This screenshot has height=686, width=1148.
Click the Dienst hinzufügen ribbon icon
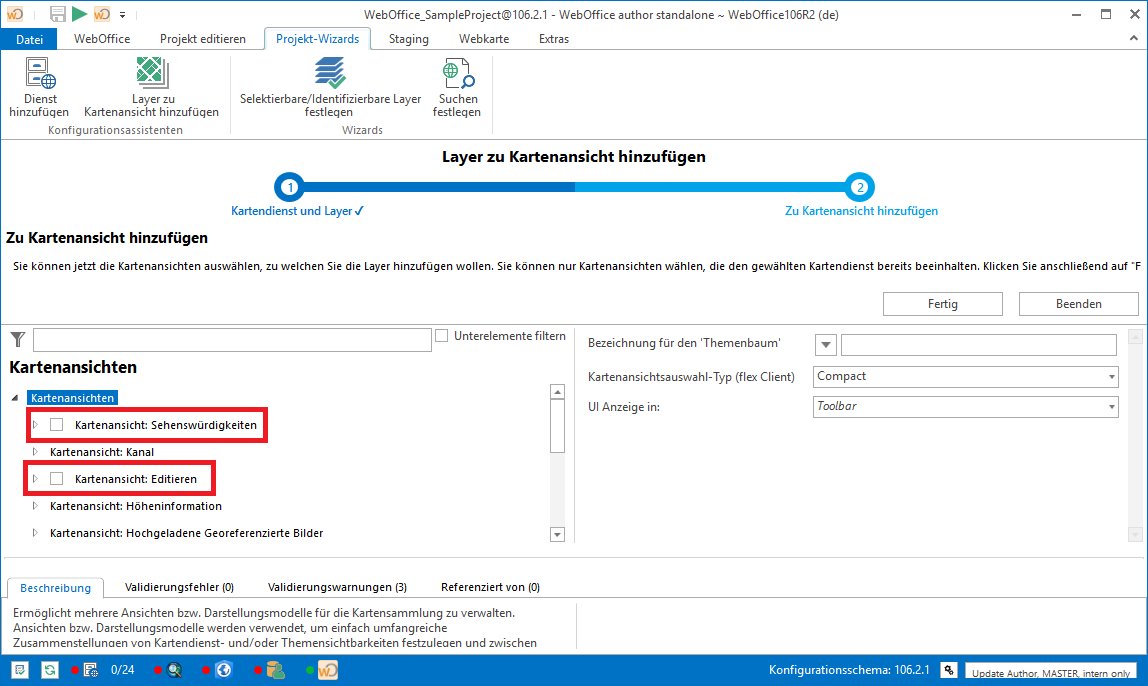click(39, 77)
